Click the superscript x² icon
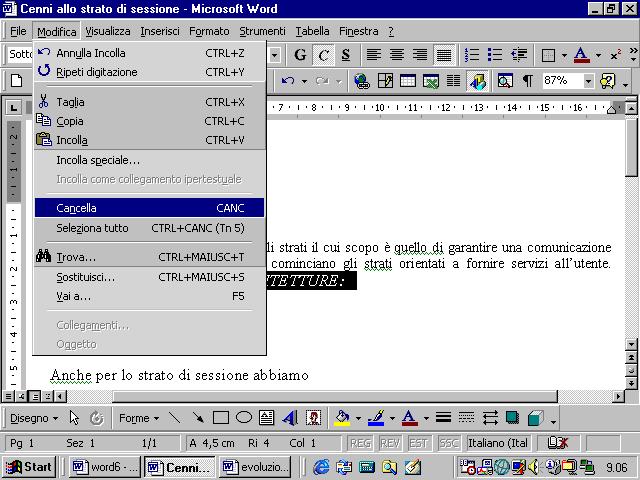This screenshot has width=640, height=480. pos(616,55)
